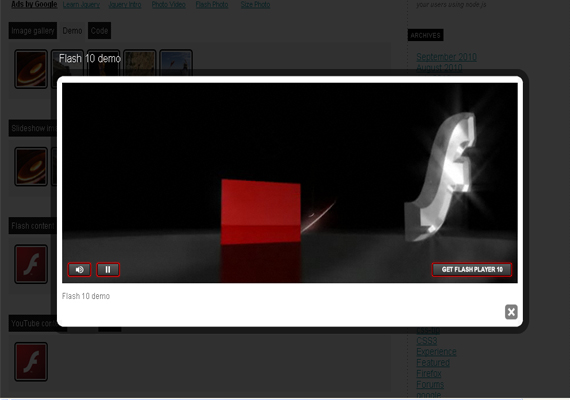Screen dimensions: 570x400
Task: Click the ARCHIVES heading
Action: click(x=425, y=35)
